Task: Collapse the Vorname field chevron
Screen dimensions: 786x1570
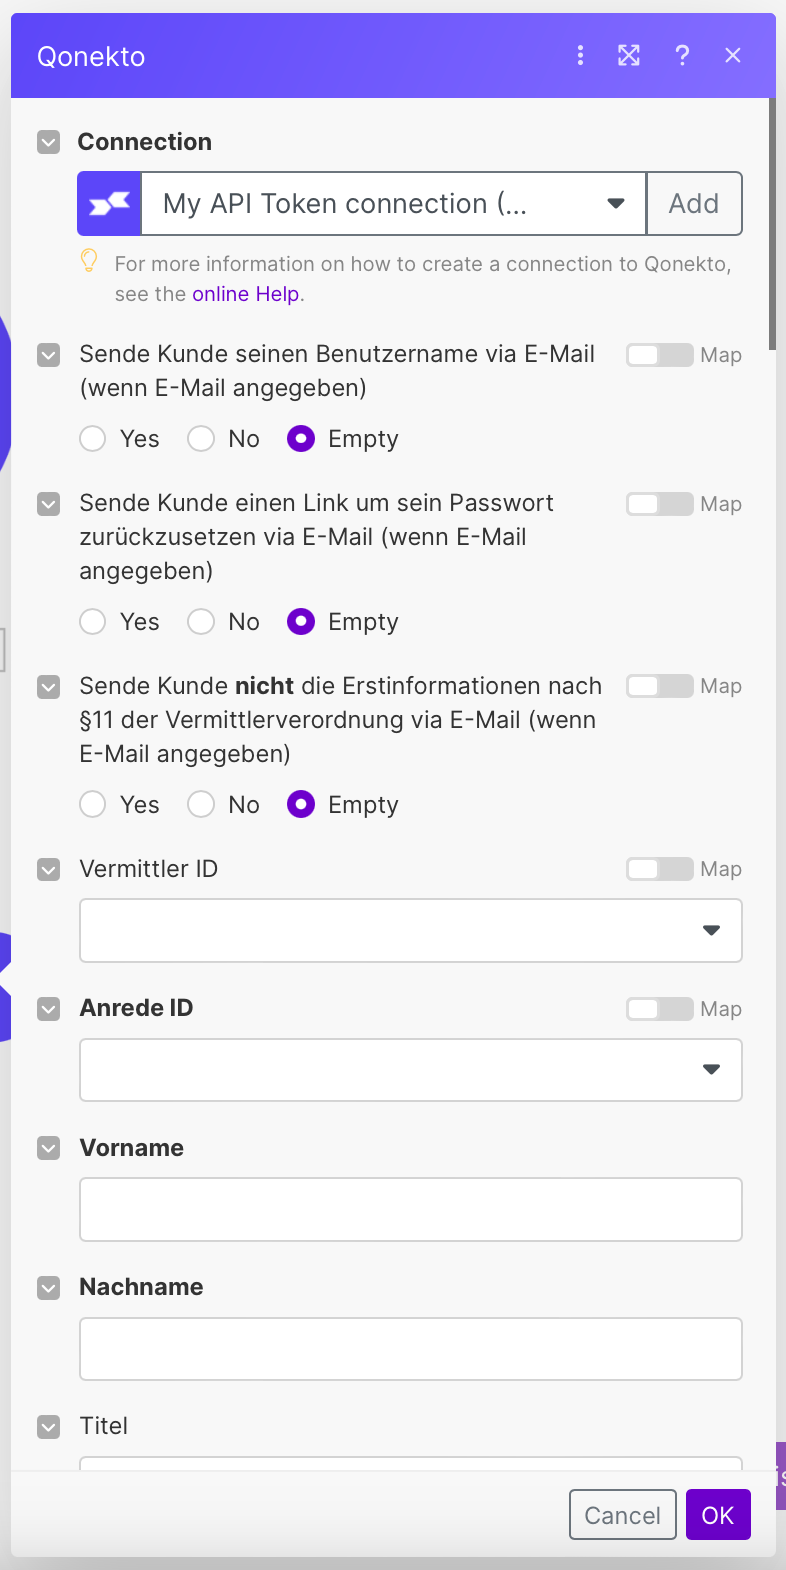Action: pos(48,1148)
